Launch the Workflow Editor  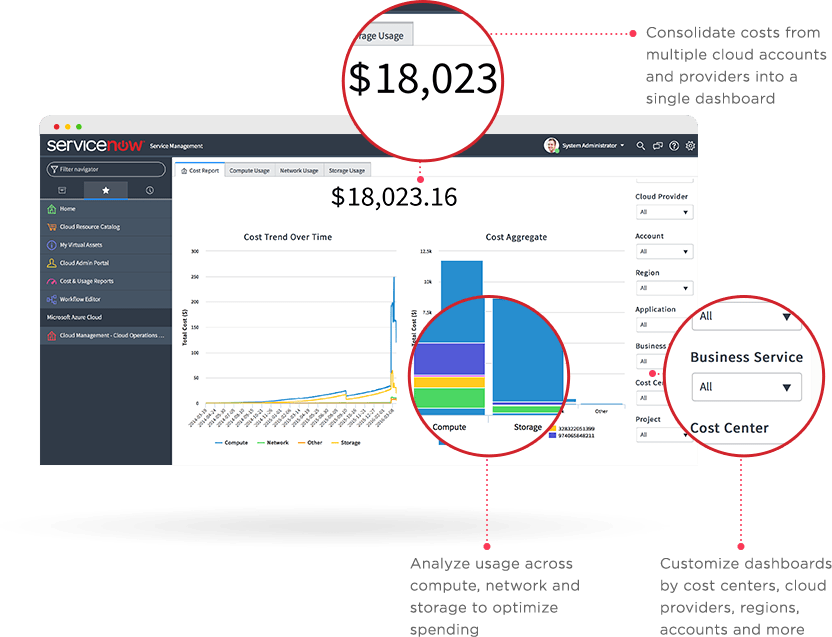[x=83, y=297]
